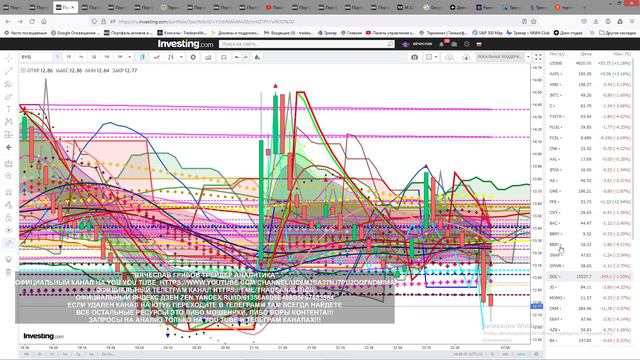The height and width of the screenshot is (360, 640).
Task: Open the time interval dropdown arrow
Action: 129,57
